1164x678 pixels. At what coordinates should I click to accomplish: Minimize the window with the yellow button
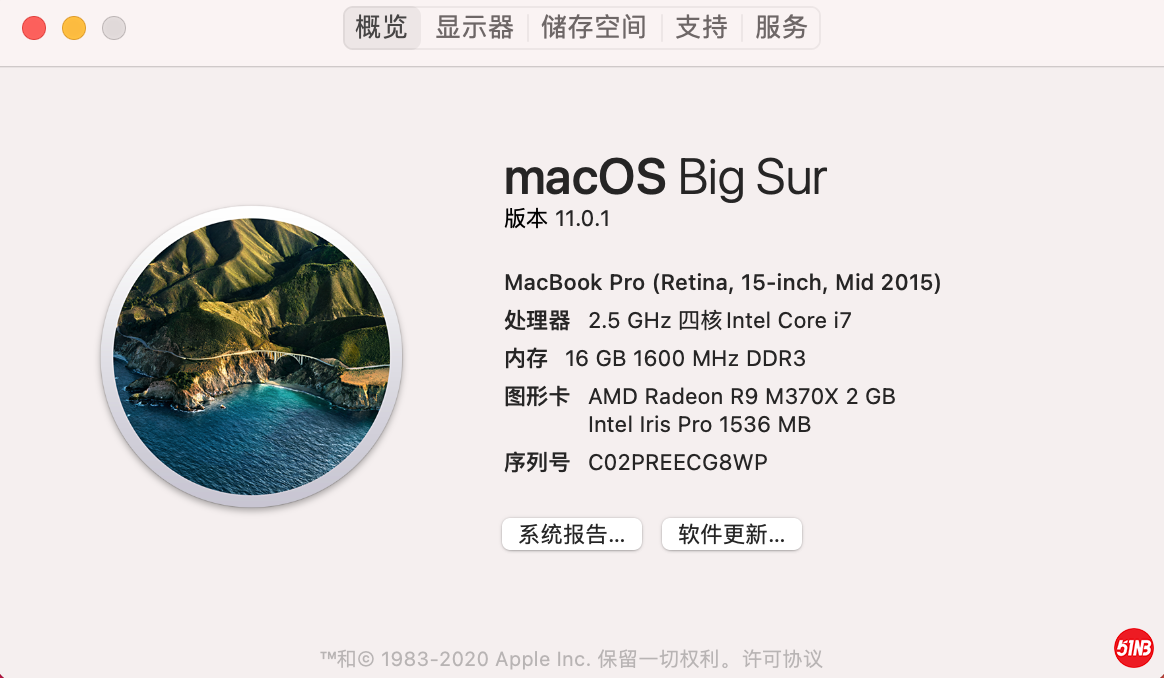74,28
